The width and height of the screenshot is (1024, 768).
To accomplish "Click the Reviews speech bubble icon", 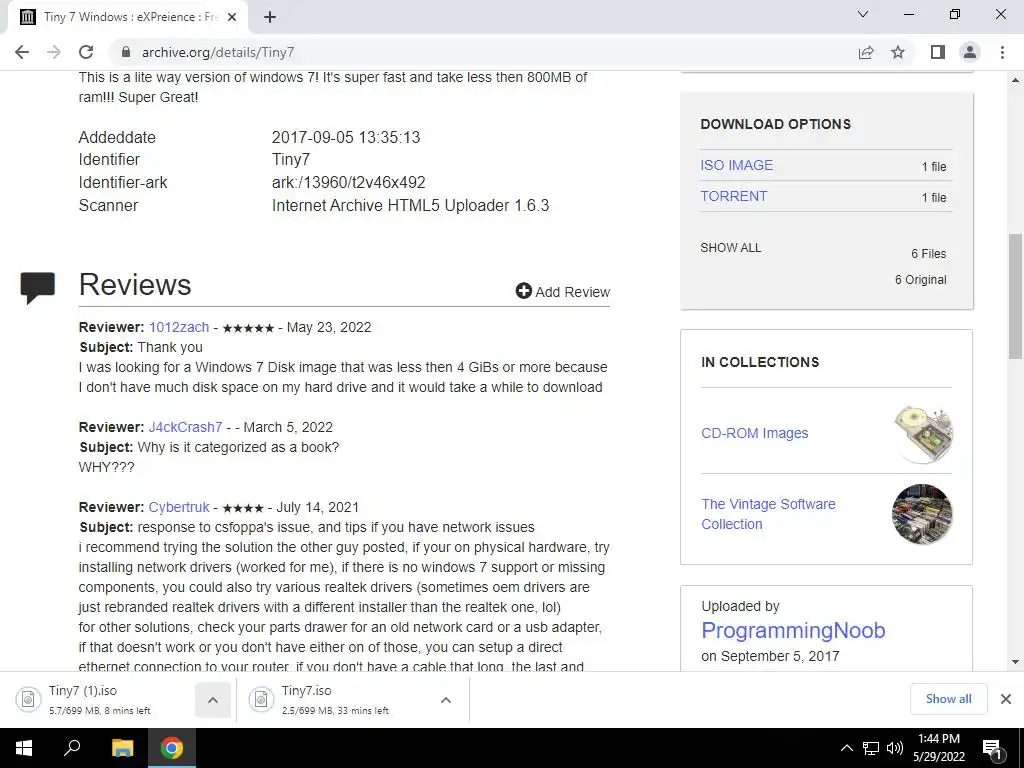I will [x=37, y=287].
